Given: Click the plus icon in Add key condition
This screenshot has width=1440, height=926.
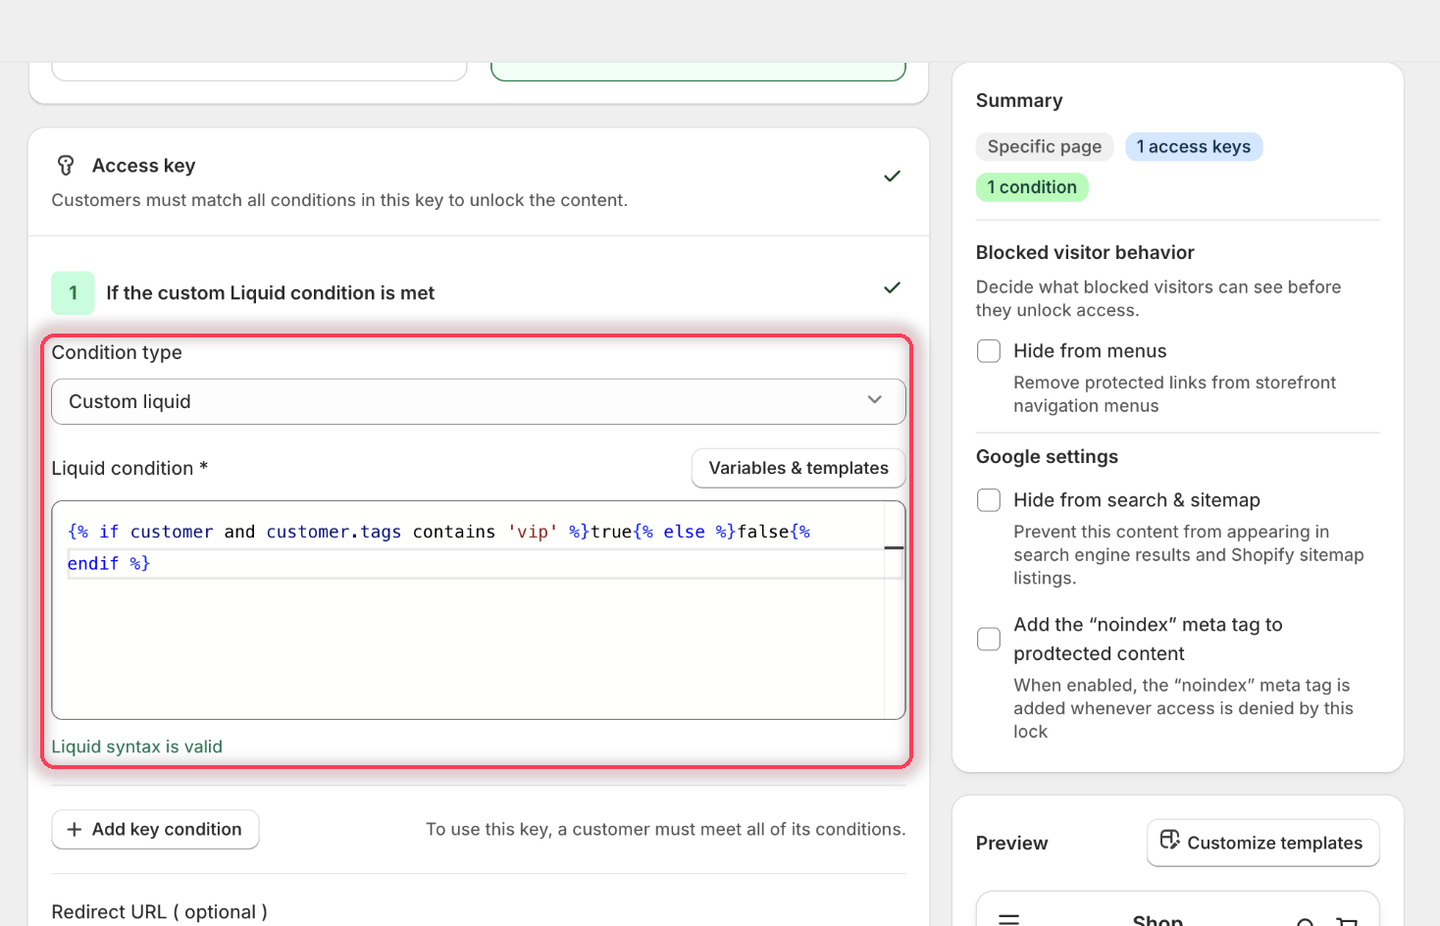Looking at the screenshot, I should 74,829.
